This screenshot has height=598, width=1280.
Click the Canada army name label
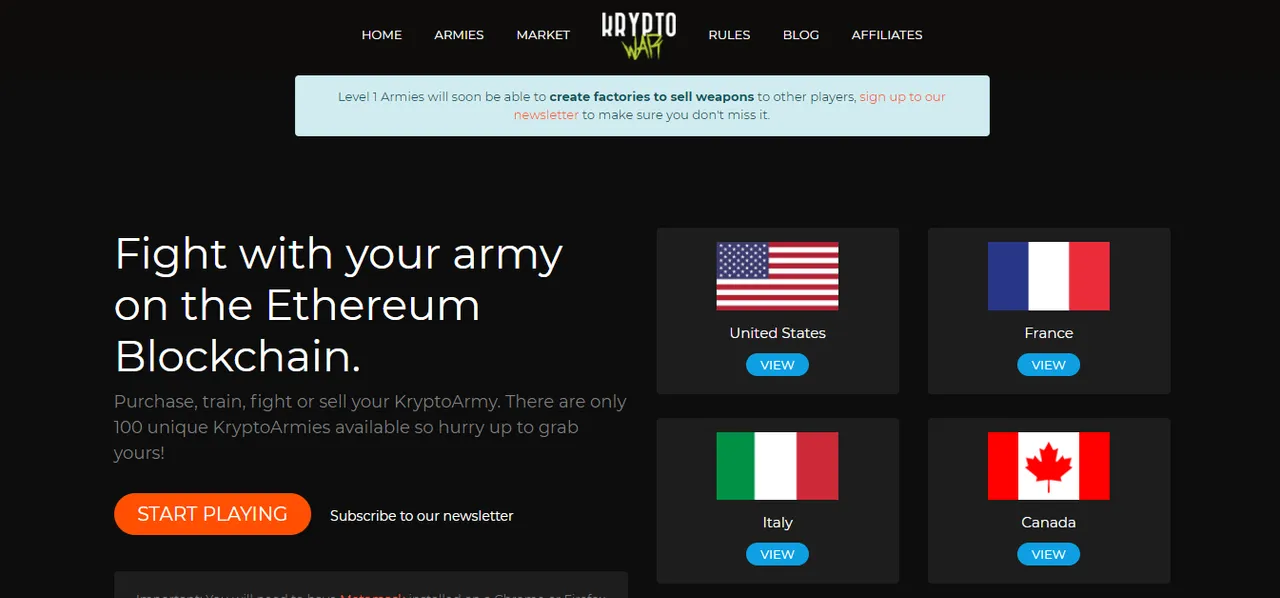1048,522
